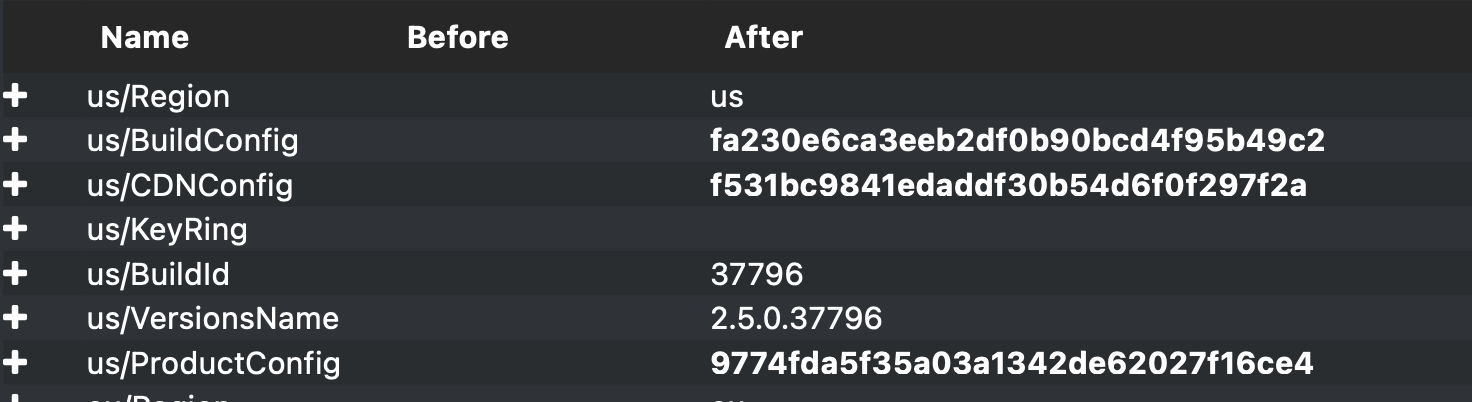Click the plus icon beside us/Region
The width and height of the screenshot is (1472, 402).
15,97
